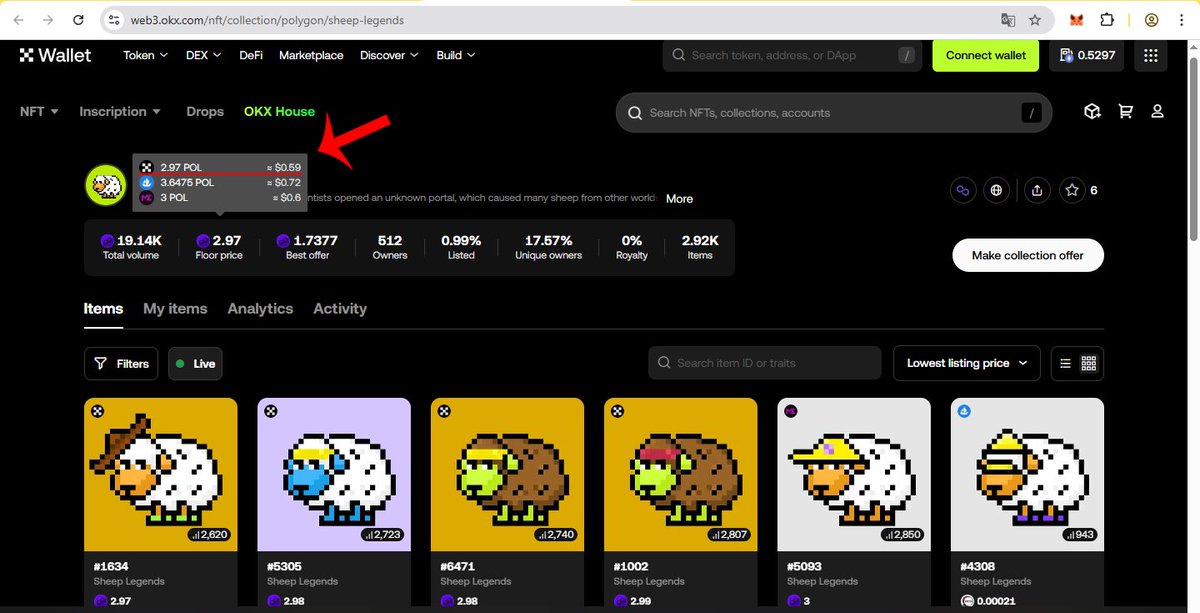
Task: Toggle the Live updates button
Action: (x=195, y=363)
